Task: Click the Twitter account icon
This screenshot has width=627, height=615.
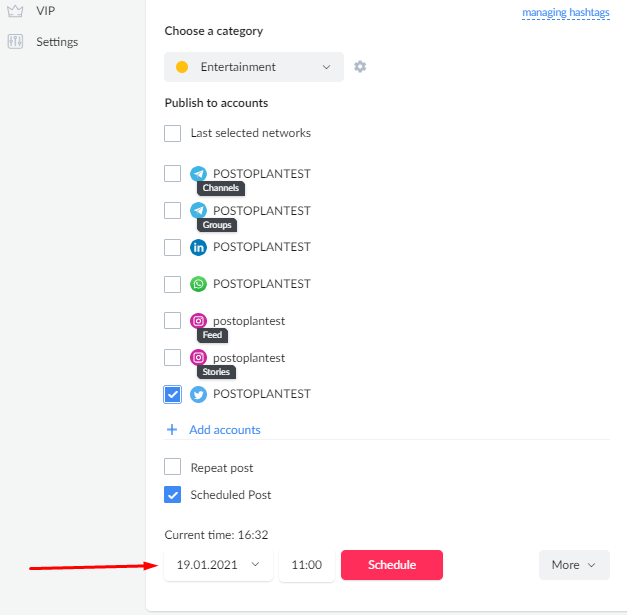Action: click(198, 394)
